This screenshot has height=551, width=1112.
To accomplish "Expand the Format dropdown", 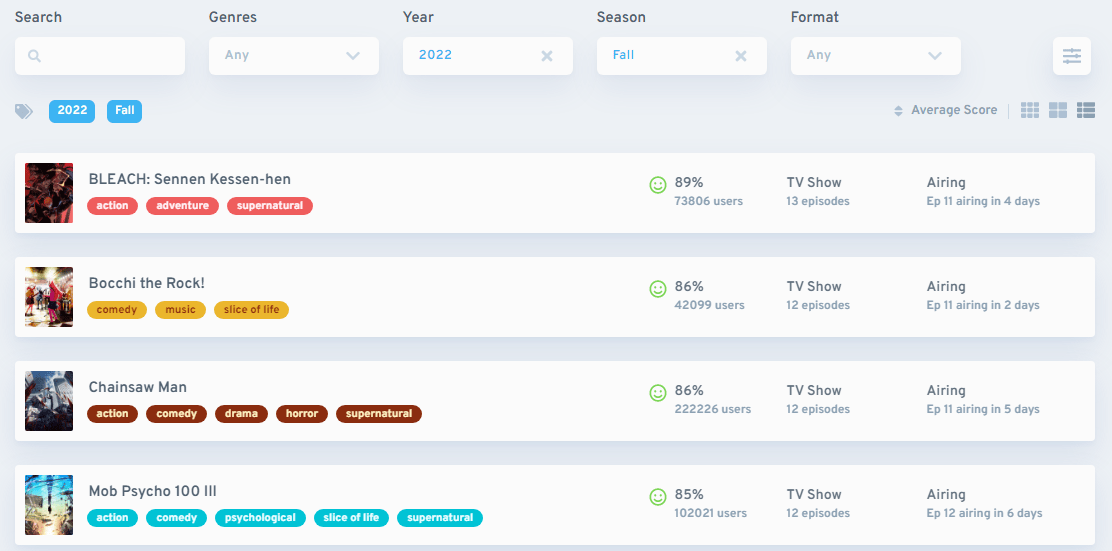I will click(x=876, y=56).
